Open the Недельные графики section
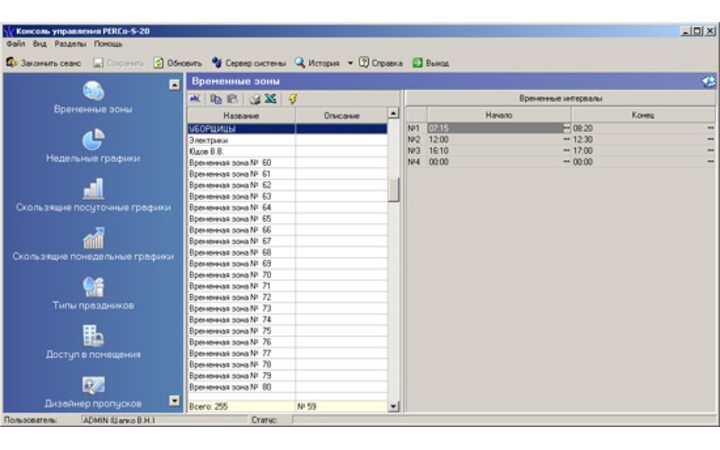Image resolution: width=720 pixels, height=450 pixels. tap(92, 140)
